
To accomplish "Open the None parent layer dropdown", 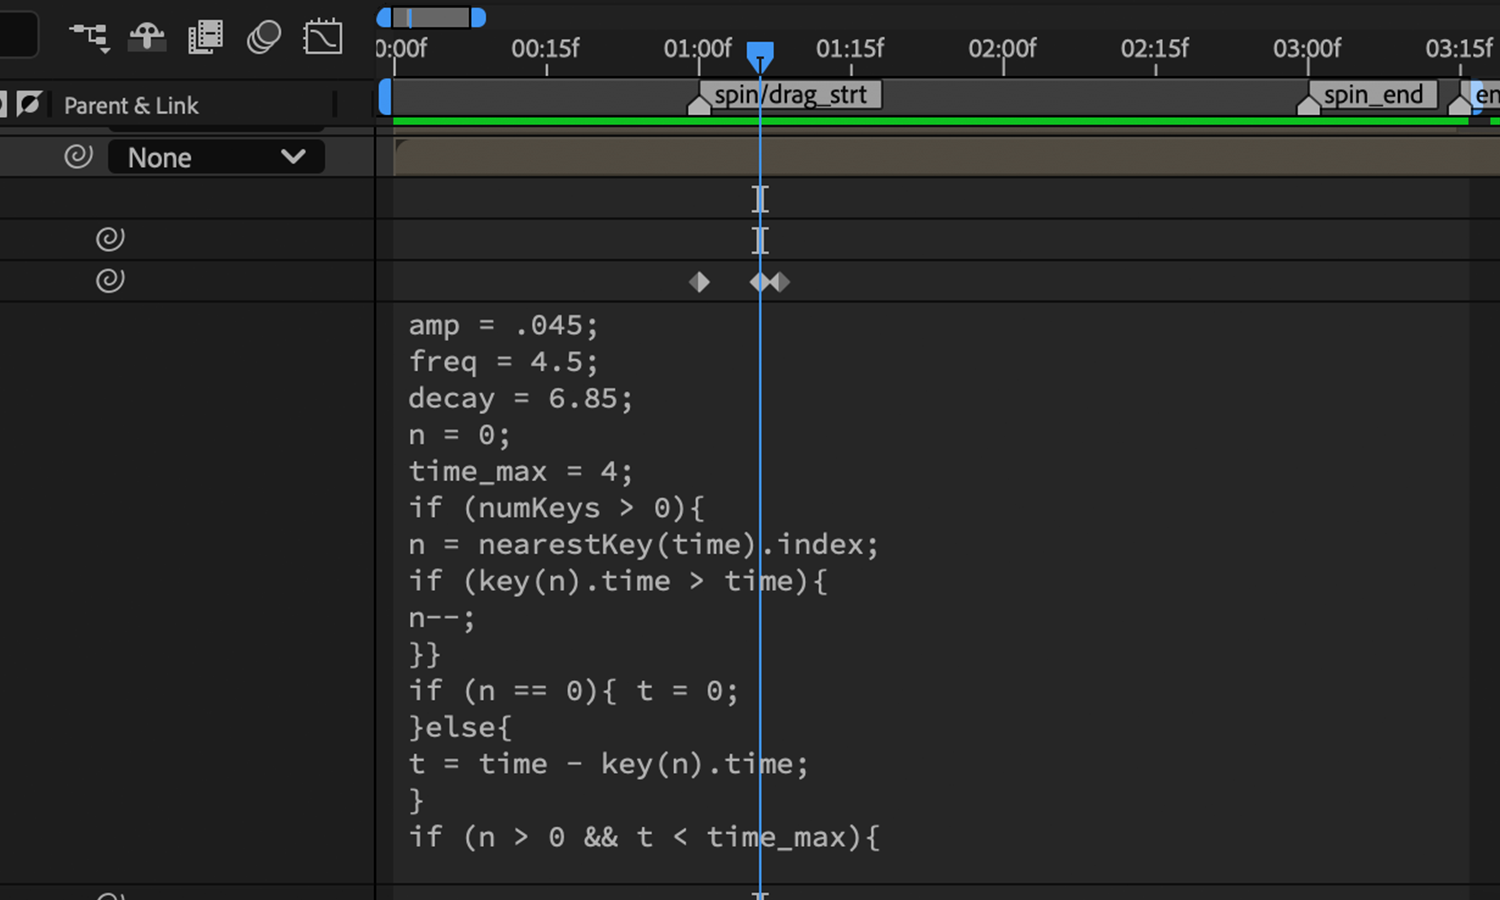I will tap(216, 157).
